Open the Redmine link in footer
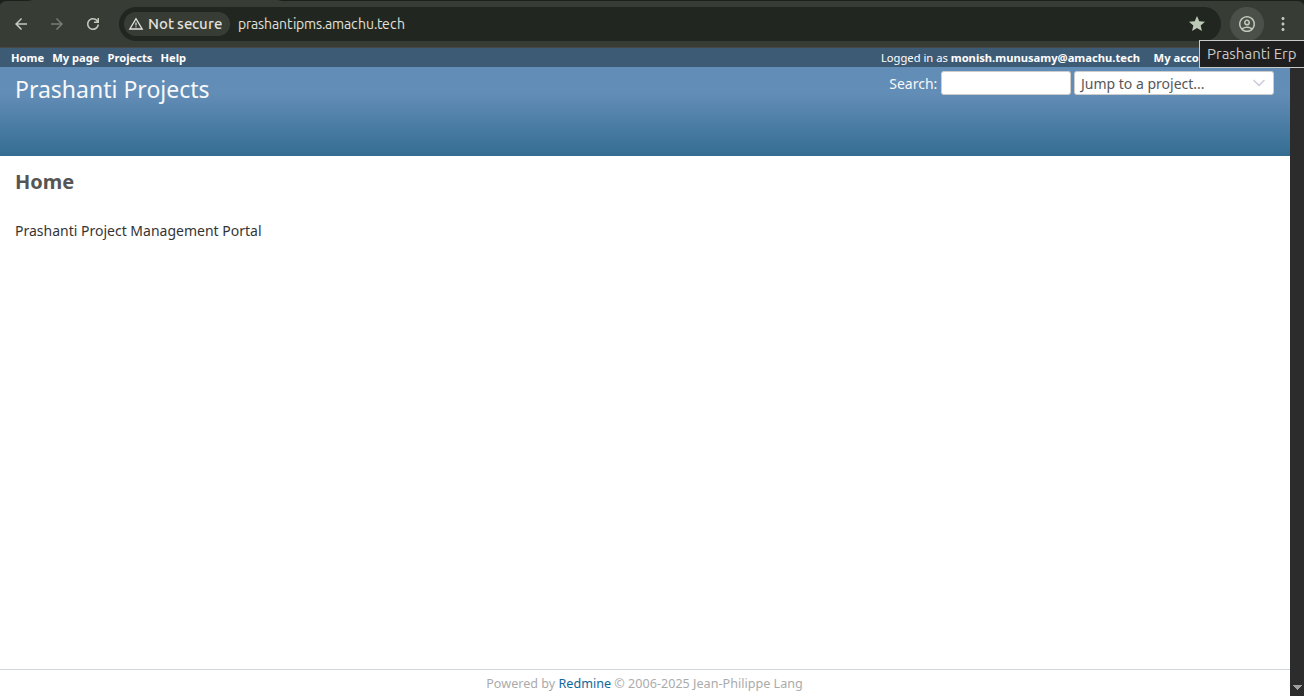The width and height of the screenshot is (1304, 696). coord(584,684)
